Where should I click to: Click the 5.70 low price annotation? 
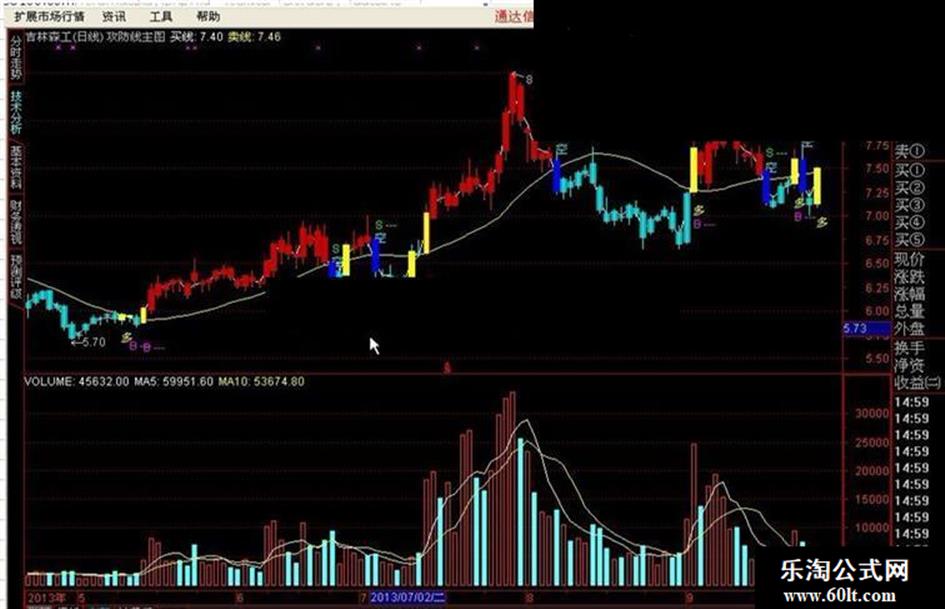pos(88,342)
